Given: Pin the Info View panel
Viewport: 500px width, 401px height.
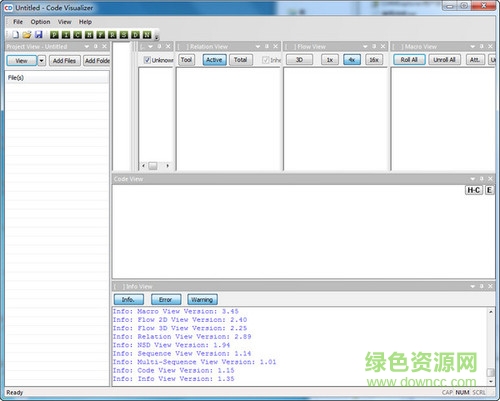Looking at the screenshot, I should point(481,286).
